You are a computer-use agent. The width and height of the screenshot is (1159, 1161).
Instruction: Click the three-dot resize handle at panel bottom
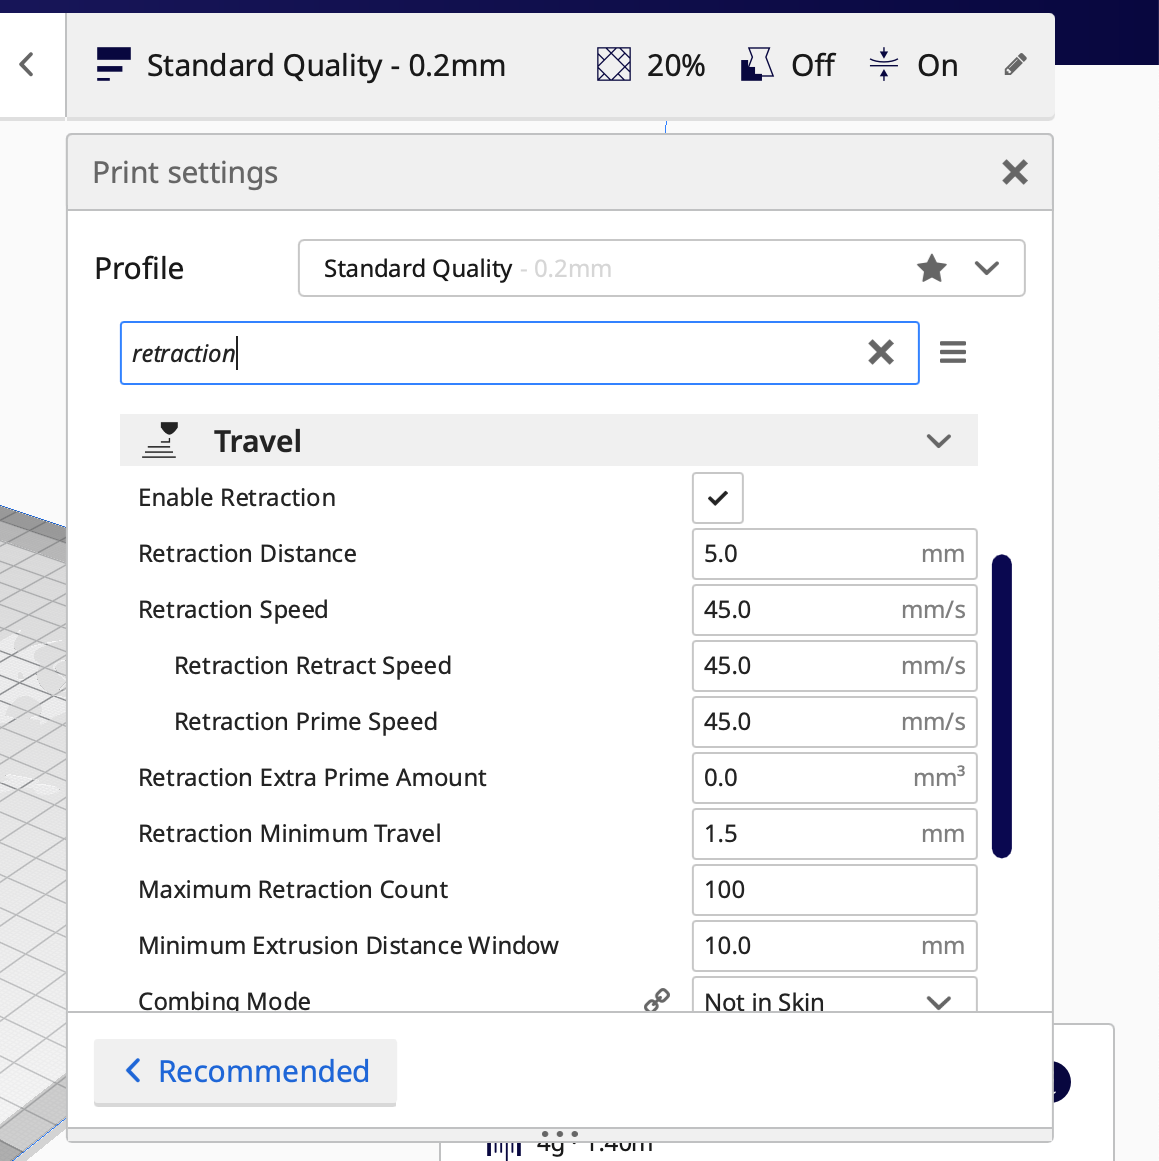(560, 1134)
